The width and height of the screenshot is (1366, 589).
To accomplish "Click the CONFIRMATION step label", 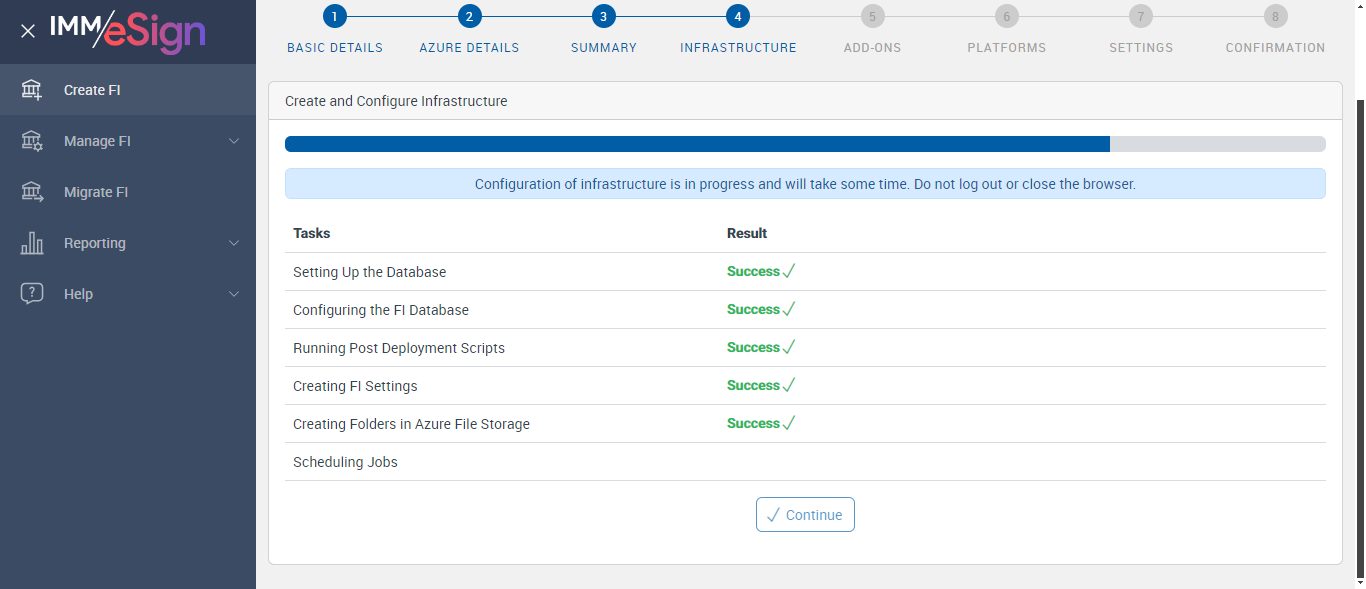I will tap(1275, 48).
